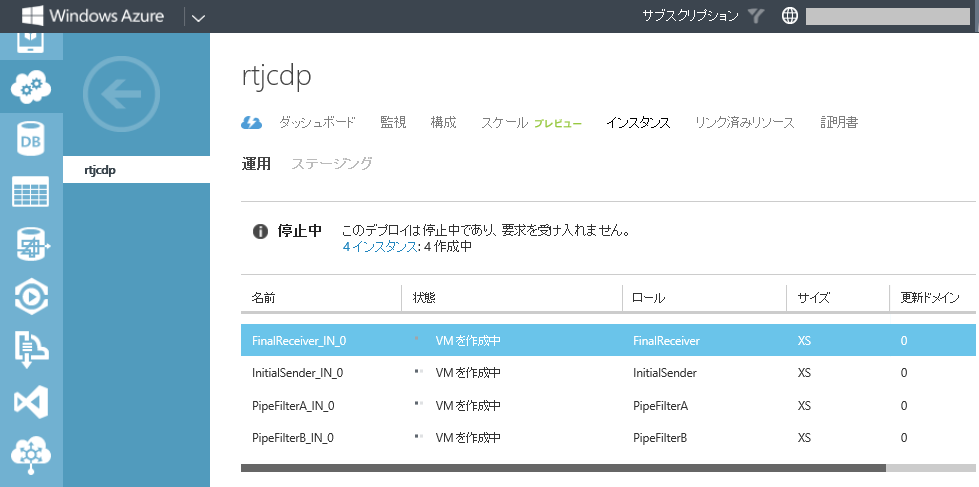Click the back arrow circle button
The image size is (979, 487).
click(121, 95)
